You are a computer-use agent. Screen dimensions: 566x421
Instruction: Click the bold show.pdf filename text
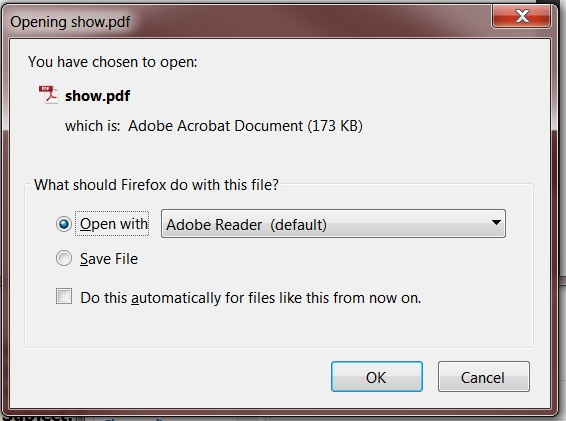point(97,96)
